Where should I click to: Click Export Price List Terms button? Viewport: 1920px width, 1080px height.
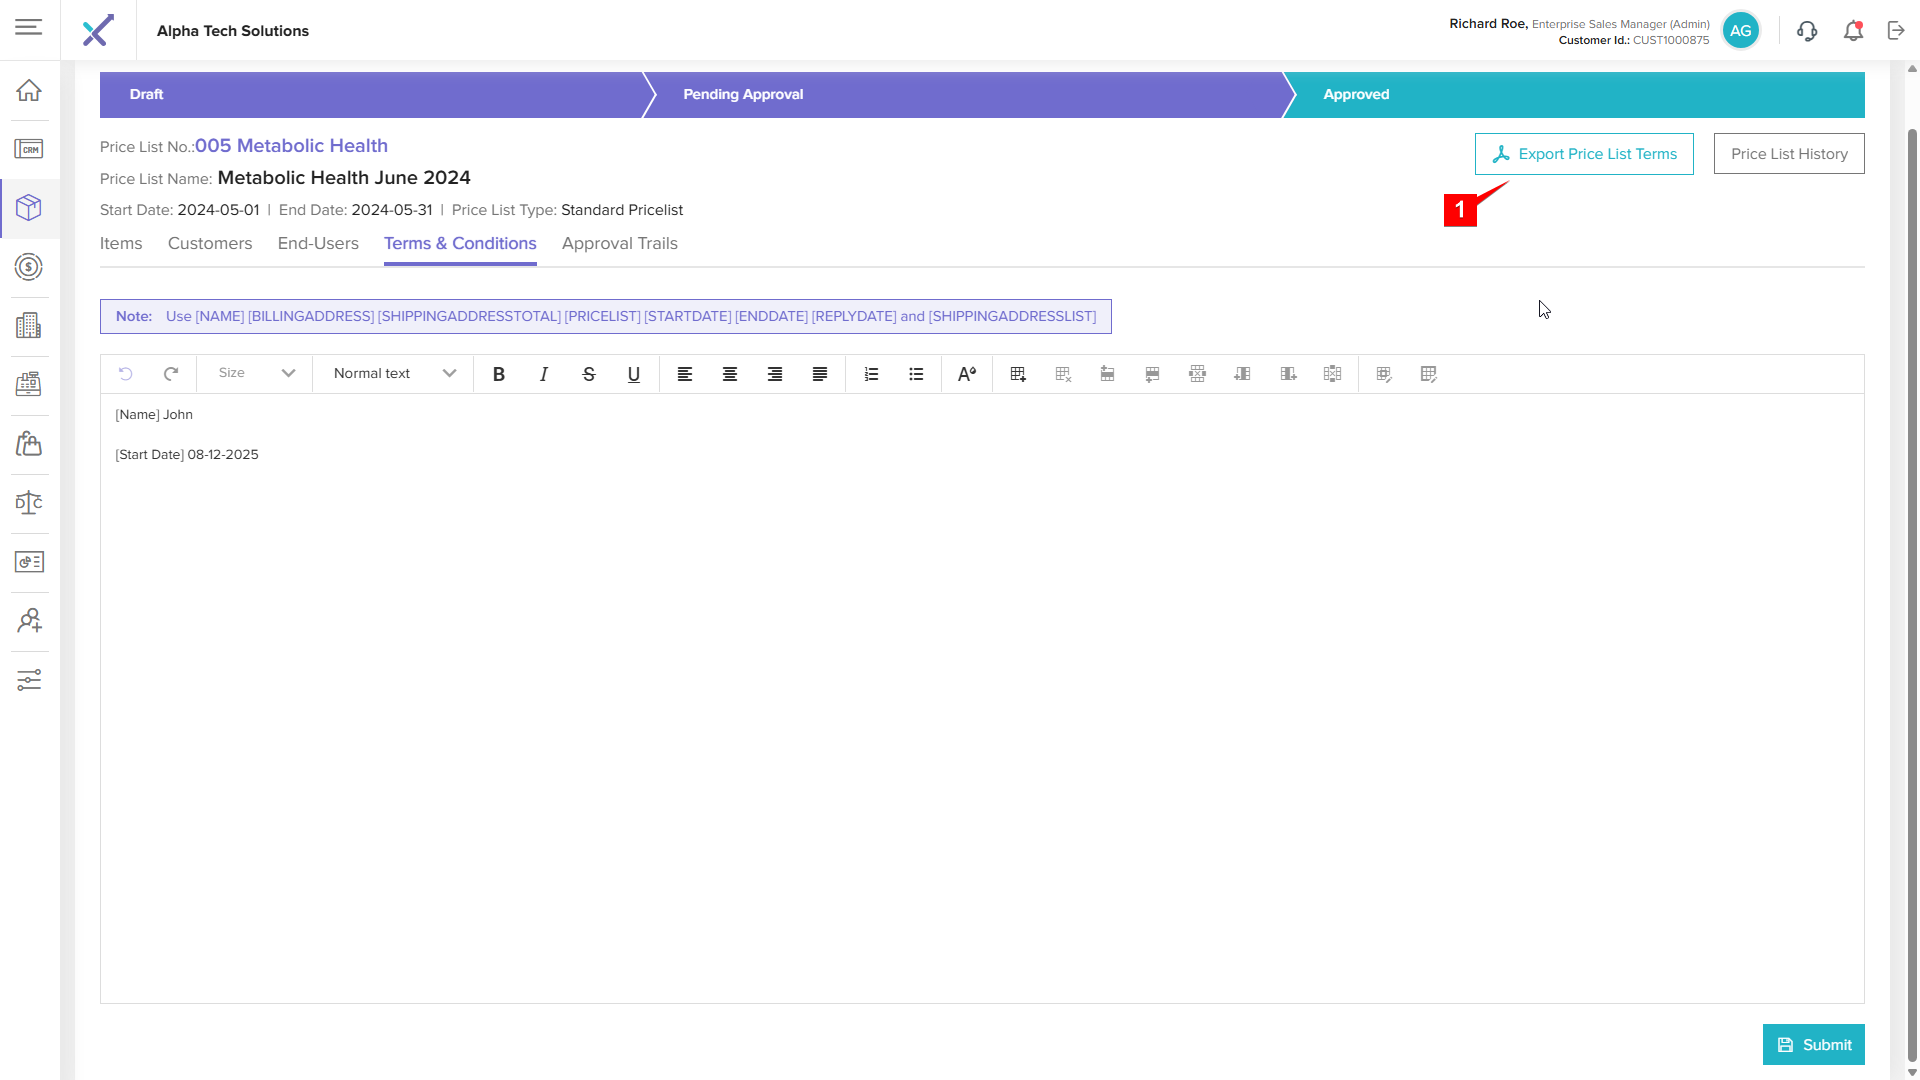(x=1584, y=154)
